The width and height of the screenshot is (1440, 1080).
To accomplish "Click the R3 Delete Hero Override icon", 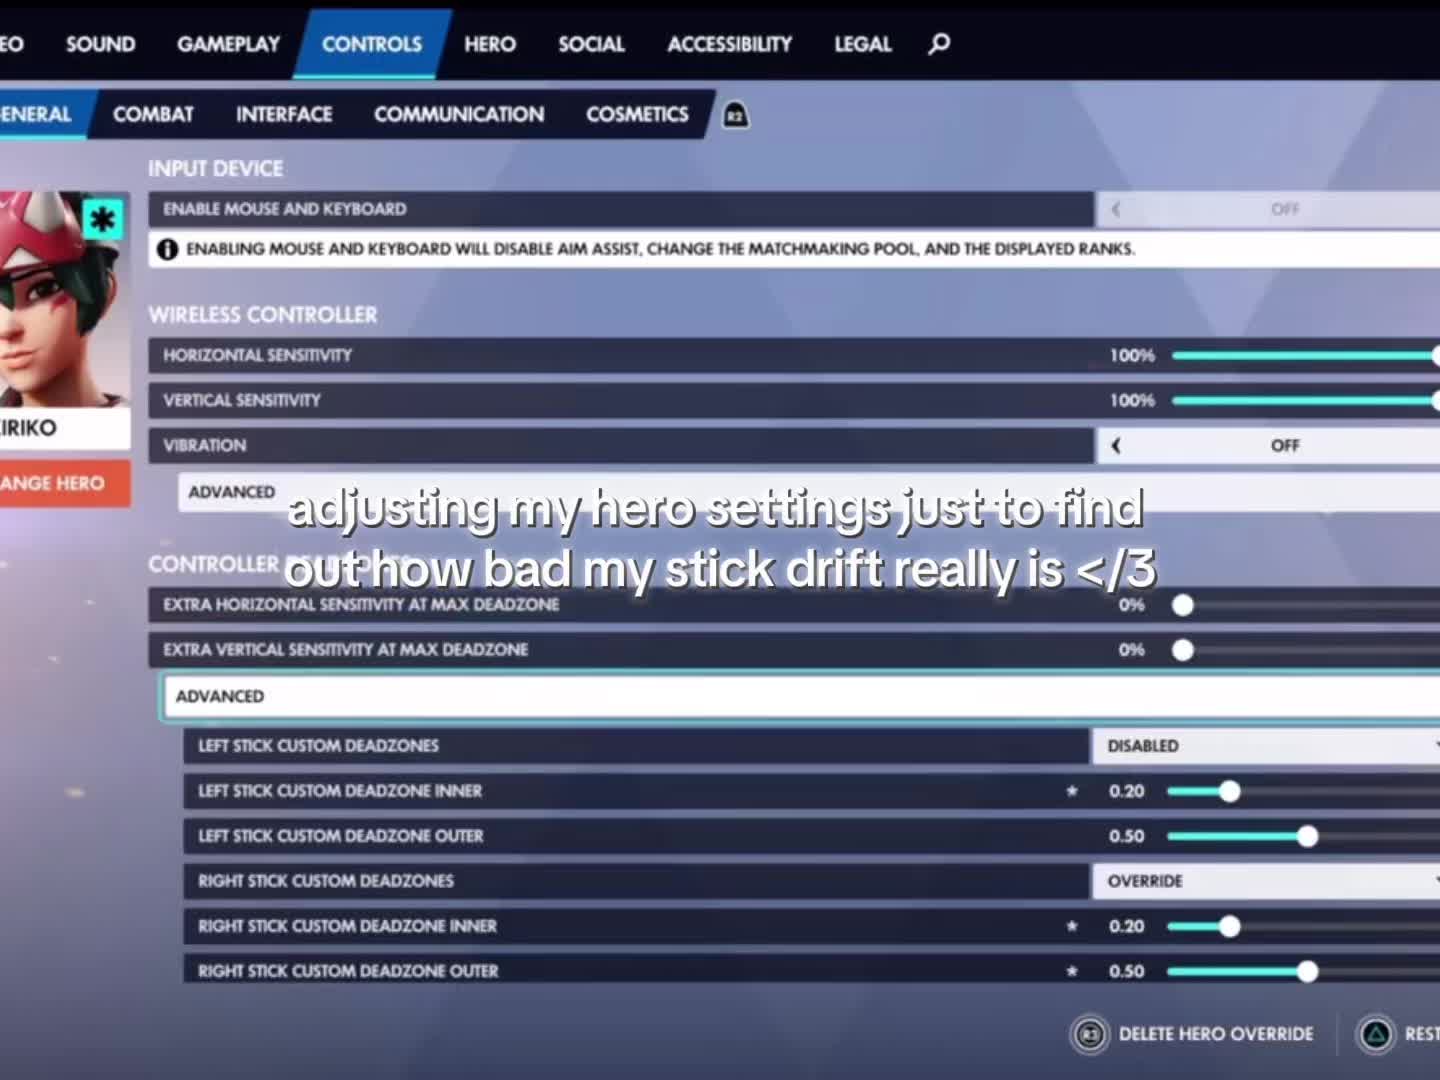I will pos(1090,1034).
